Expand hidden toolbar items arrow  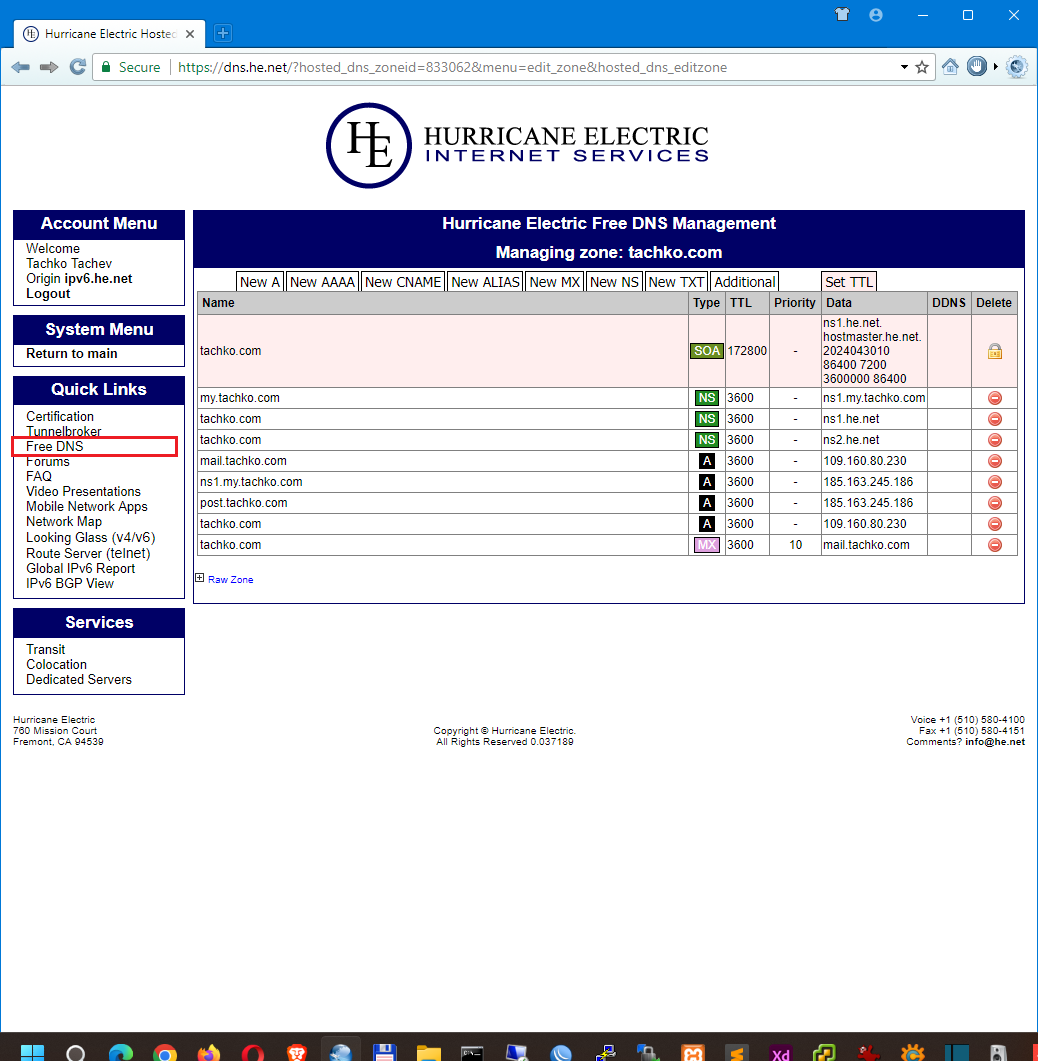995,67
